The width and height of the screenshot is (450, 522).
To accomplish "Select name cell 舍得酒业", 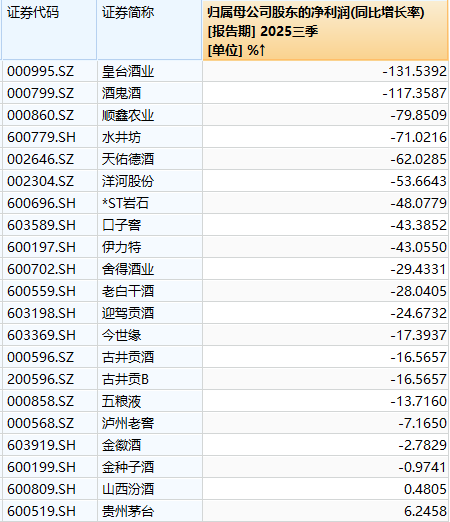I will point(150,269).
